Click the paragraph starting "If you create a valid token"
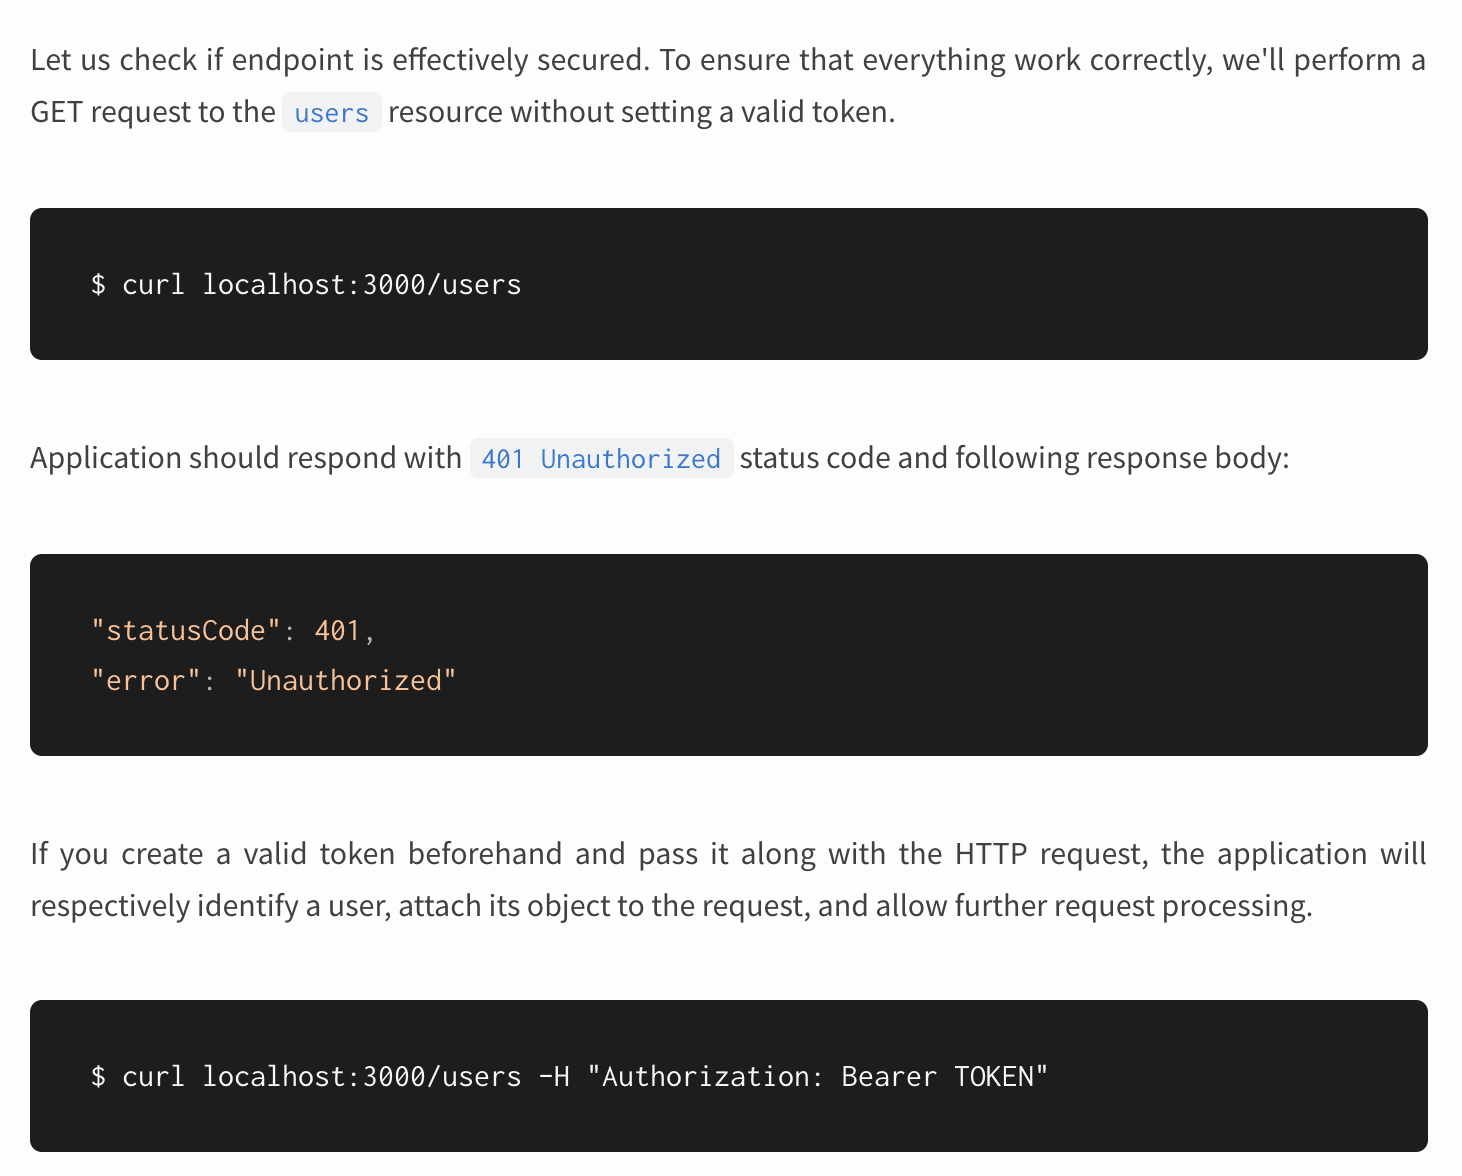 pyautogui.click(x=728, y=880)
